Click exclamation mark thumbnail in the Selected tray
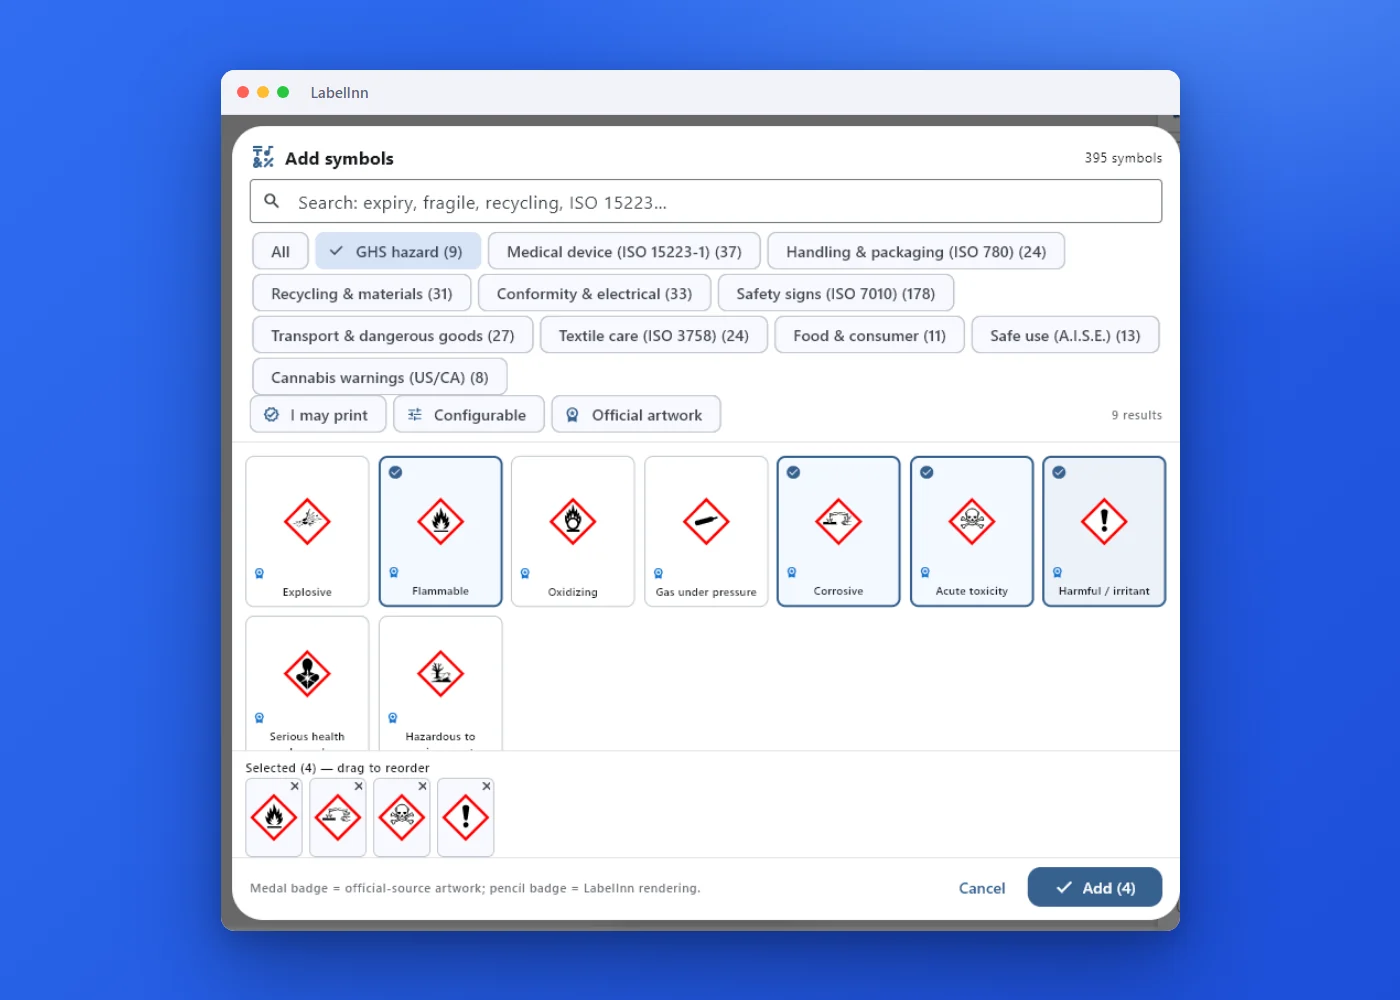Screen dimensions: 1400x1000 pos(466,818)
